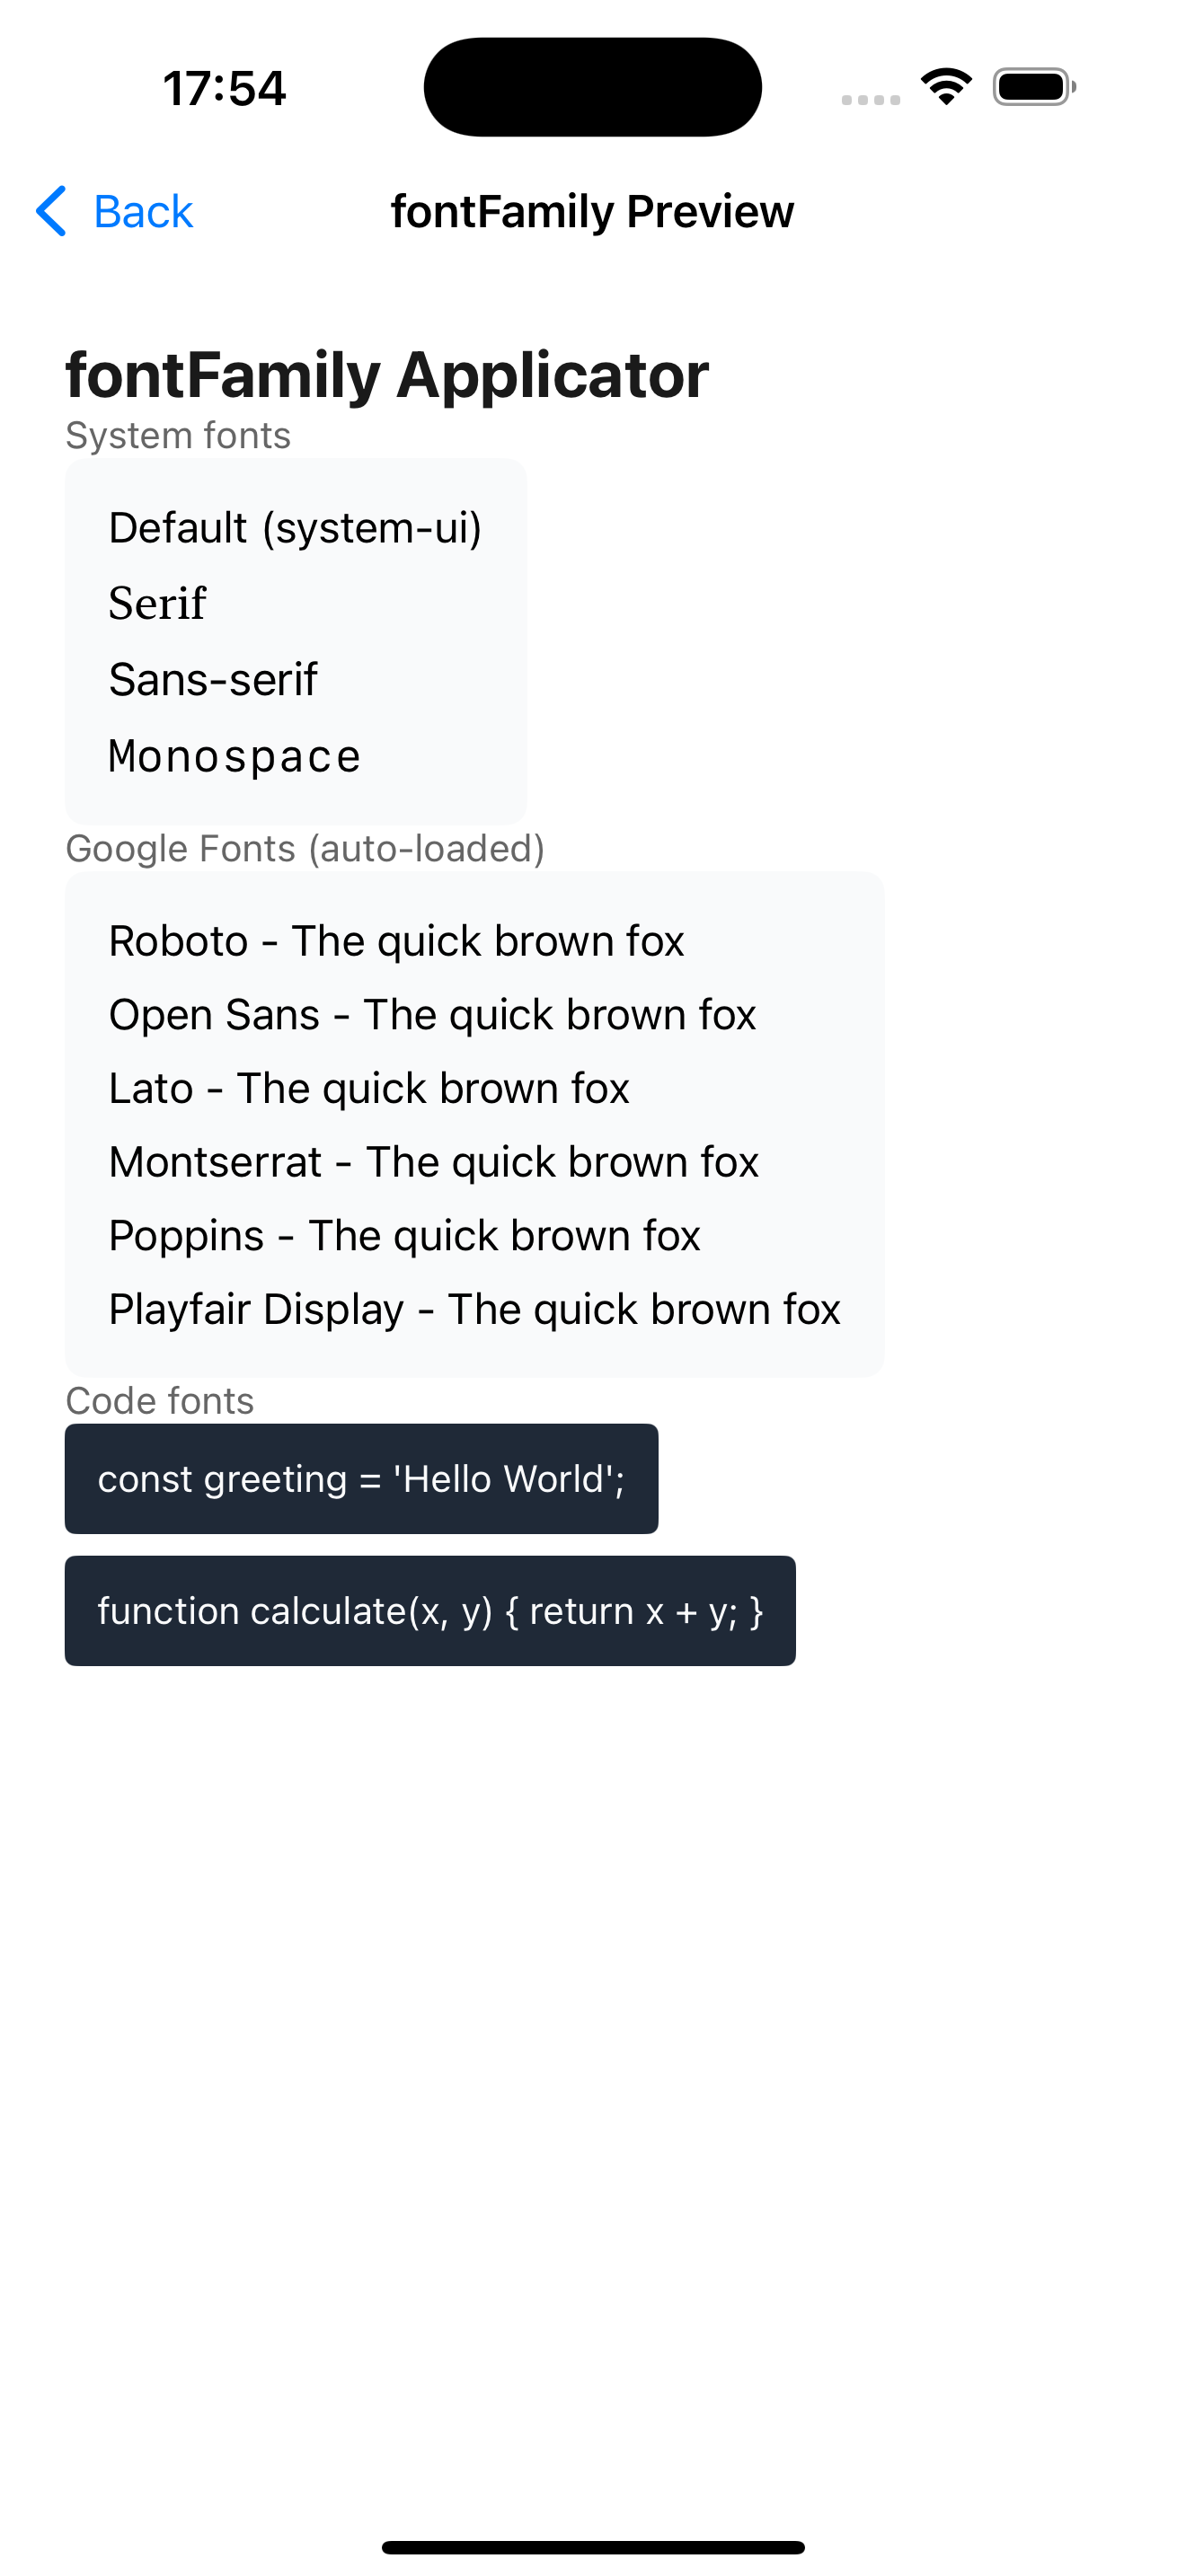Select the Monospace font sample
Viewport: 1186px width, 2576px height.
tap(234, 756)
